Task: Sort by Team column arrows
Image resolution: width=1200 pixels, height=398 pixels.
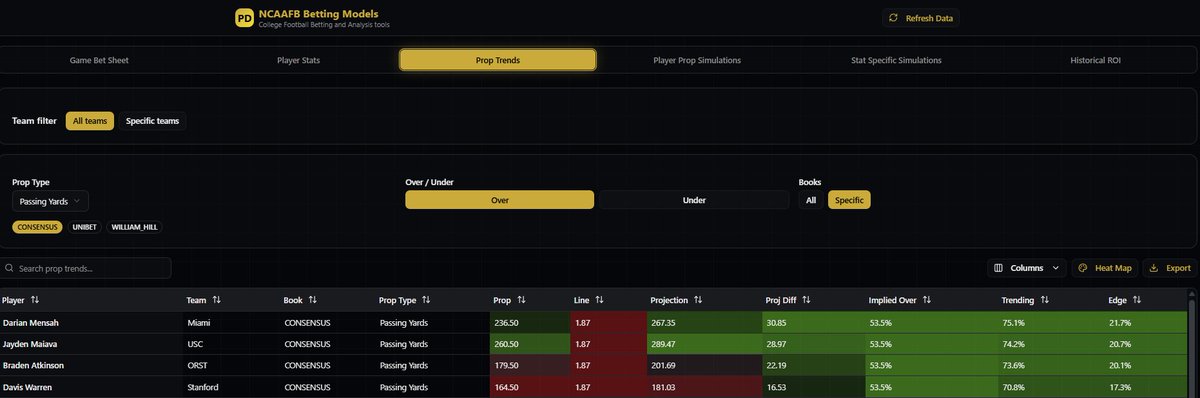Action: click(216, 299)
